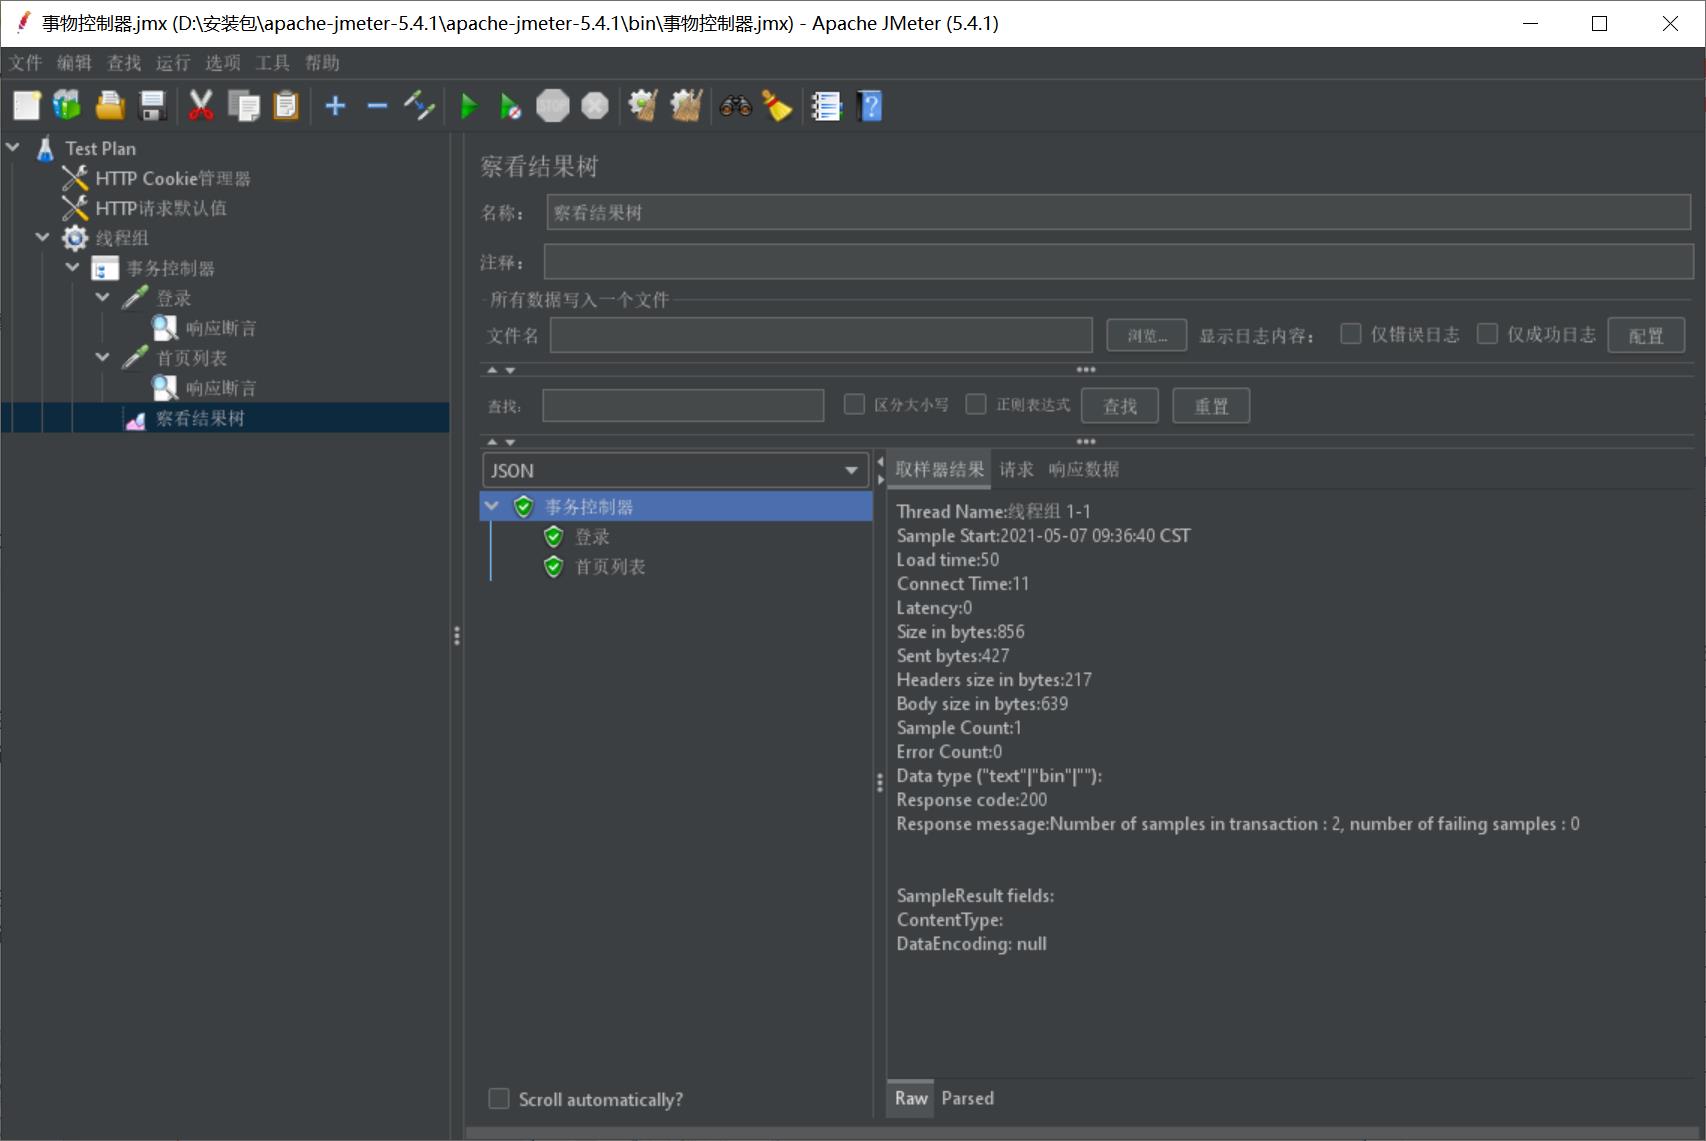Image resolution: width=1706 pixels, height=1141 pixels.
Task: Save the test plan with the floppy icon
Action: (152, 105)
